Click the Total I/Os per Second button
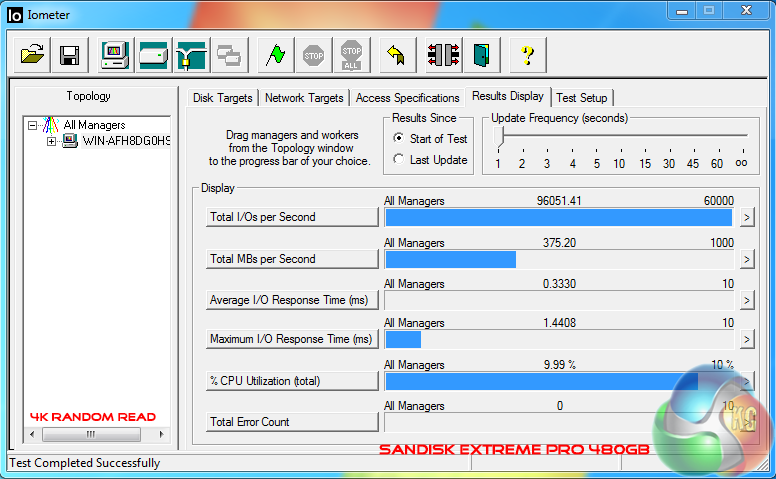The image size is (776, 479). (292, 217)
